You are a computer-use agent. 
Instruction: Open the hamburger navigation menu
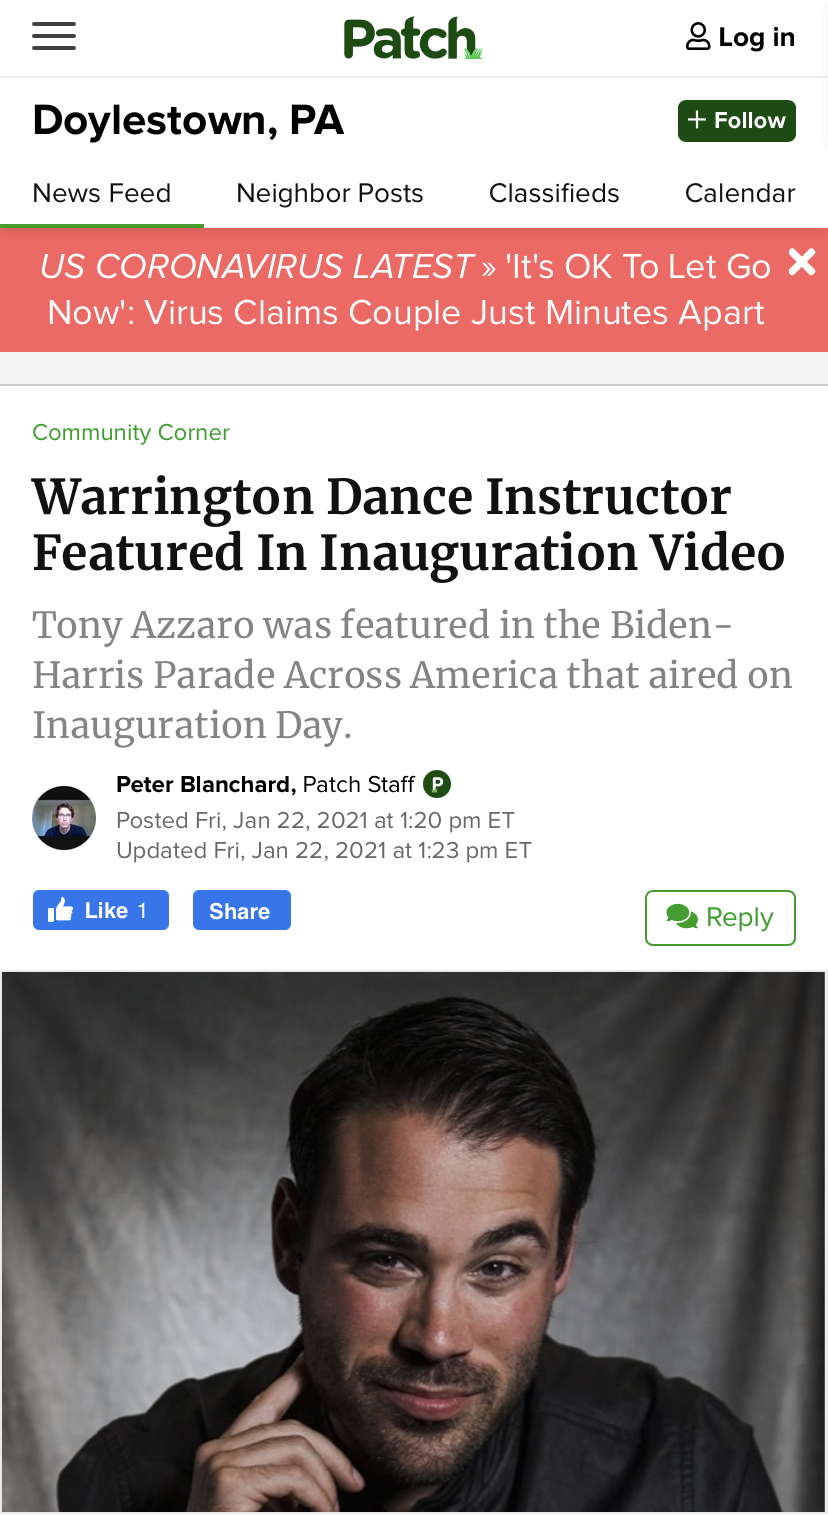(54, 37)
